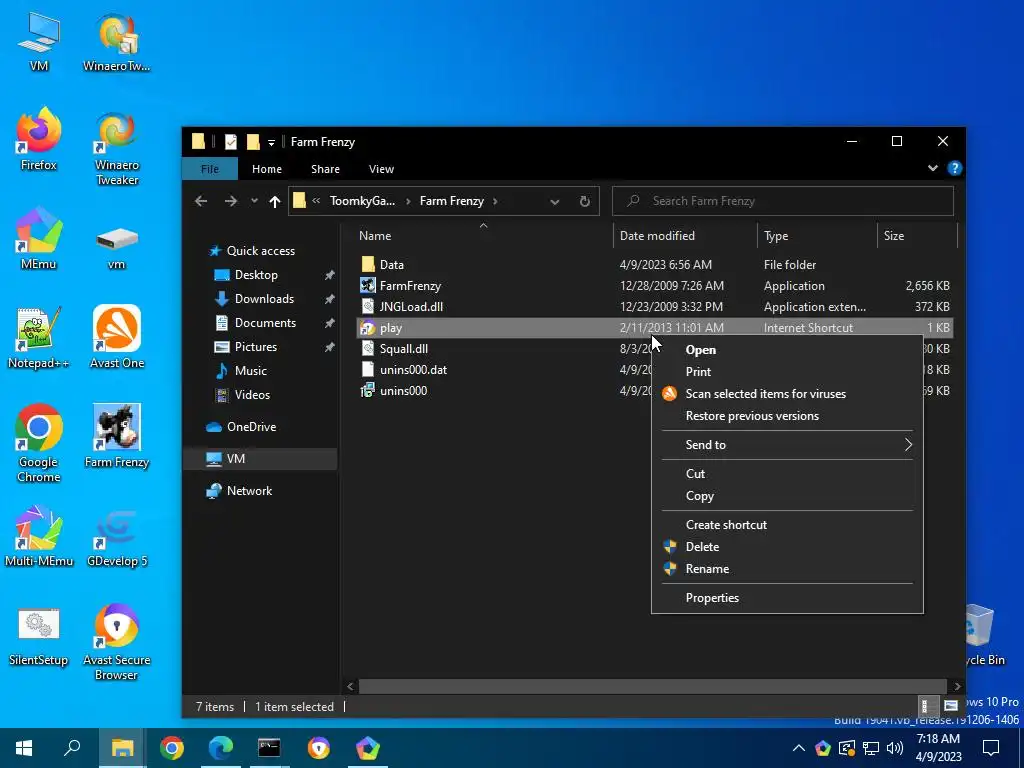
Task: Open the File ribbon tab
Action: pos(210,169)
